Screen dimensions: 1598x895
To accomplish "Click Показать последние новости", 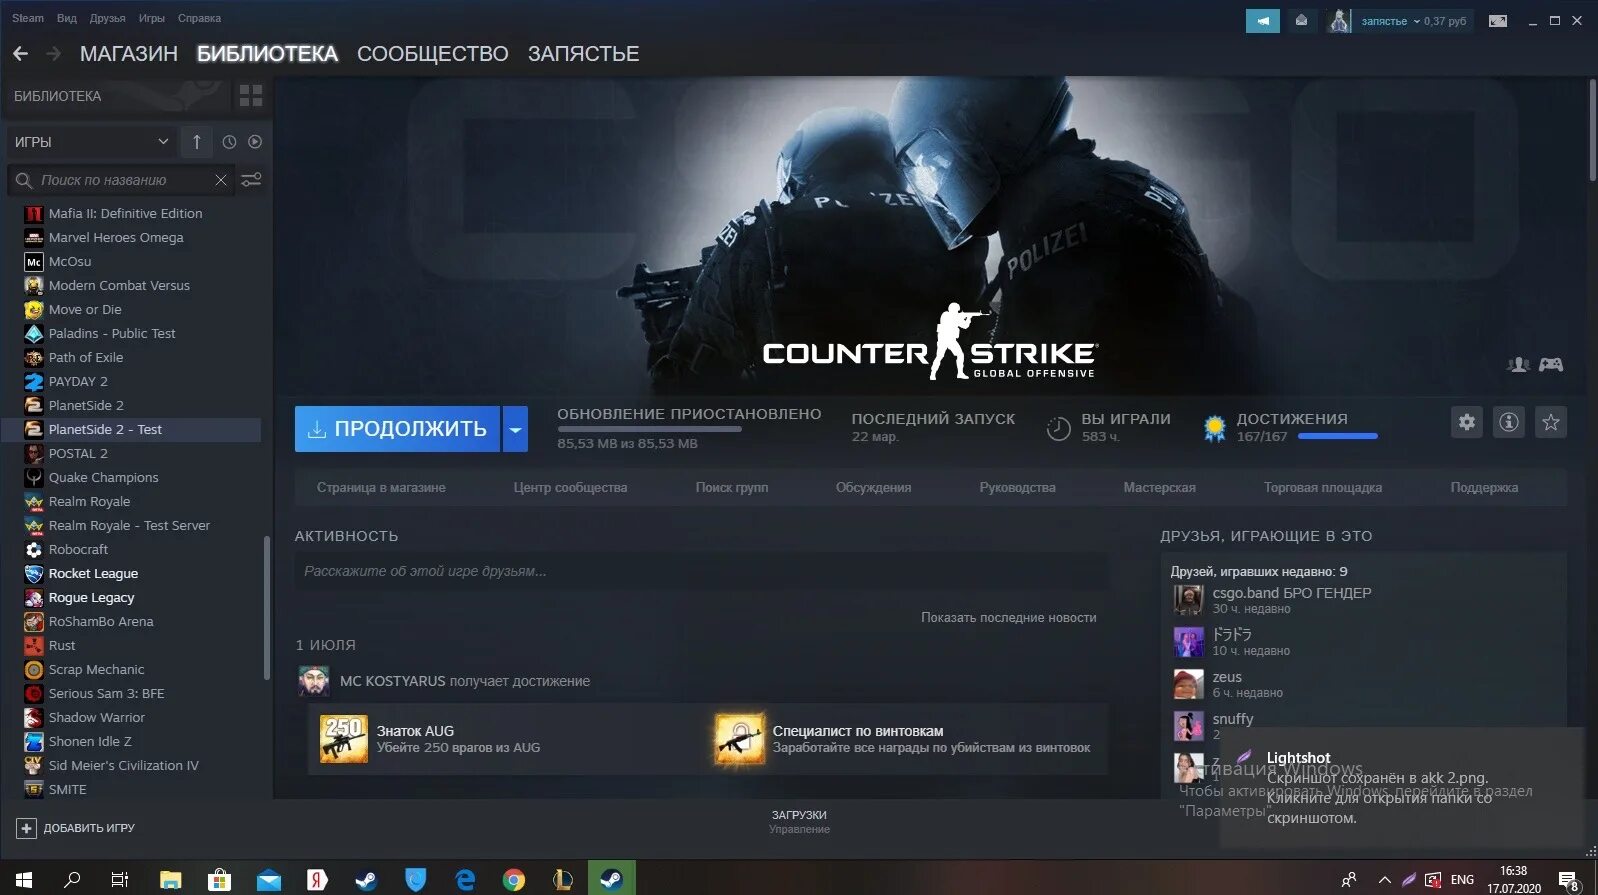I will 1009,618.
